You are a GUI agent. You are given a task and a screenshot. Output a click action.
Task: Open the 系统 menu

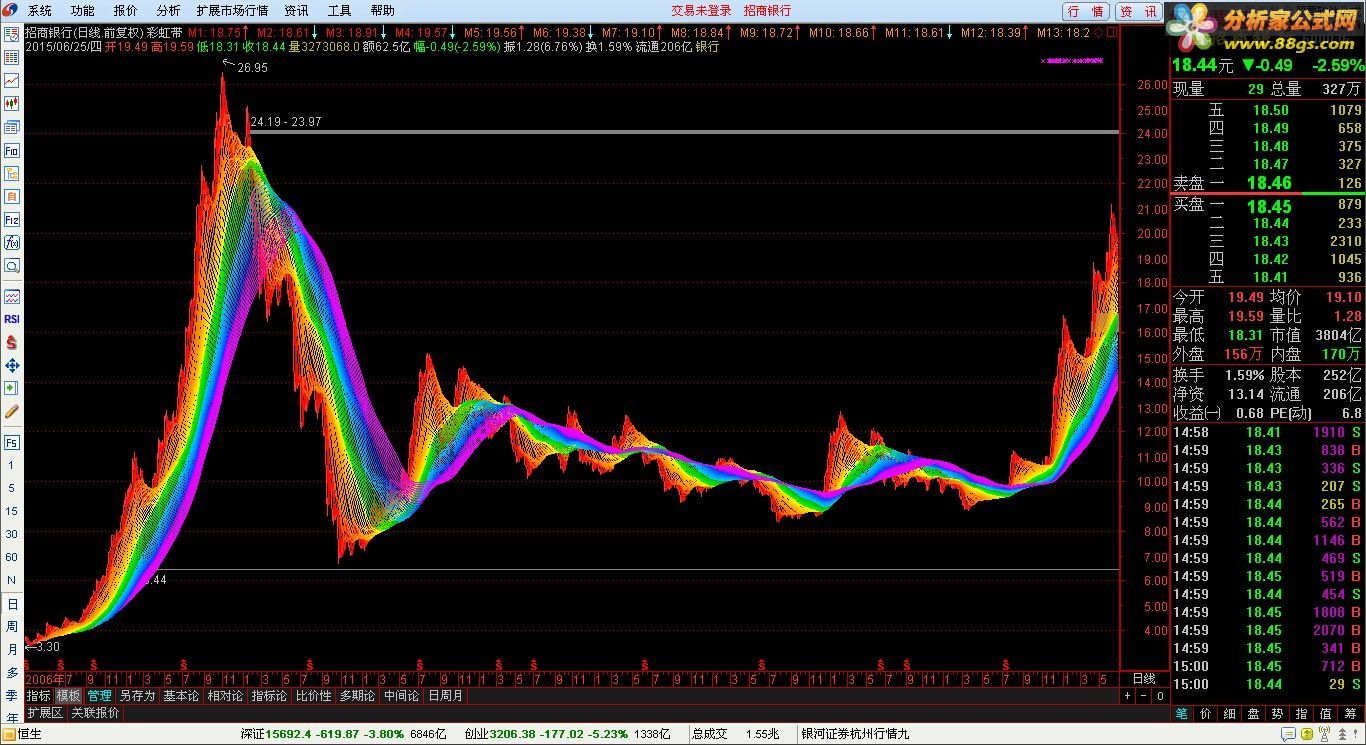coord(40,11)
